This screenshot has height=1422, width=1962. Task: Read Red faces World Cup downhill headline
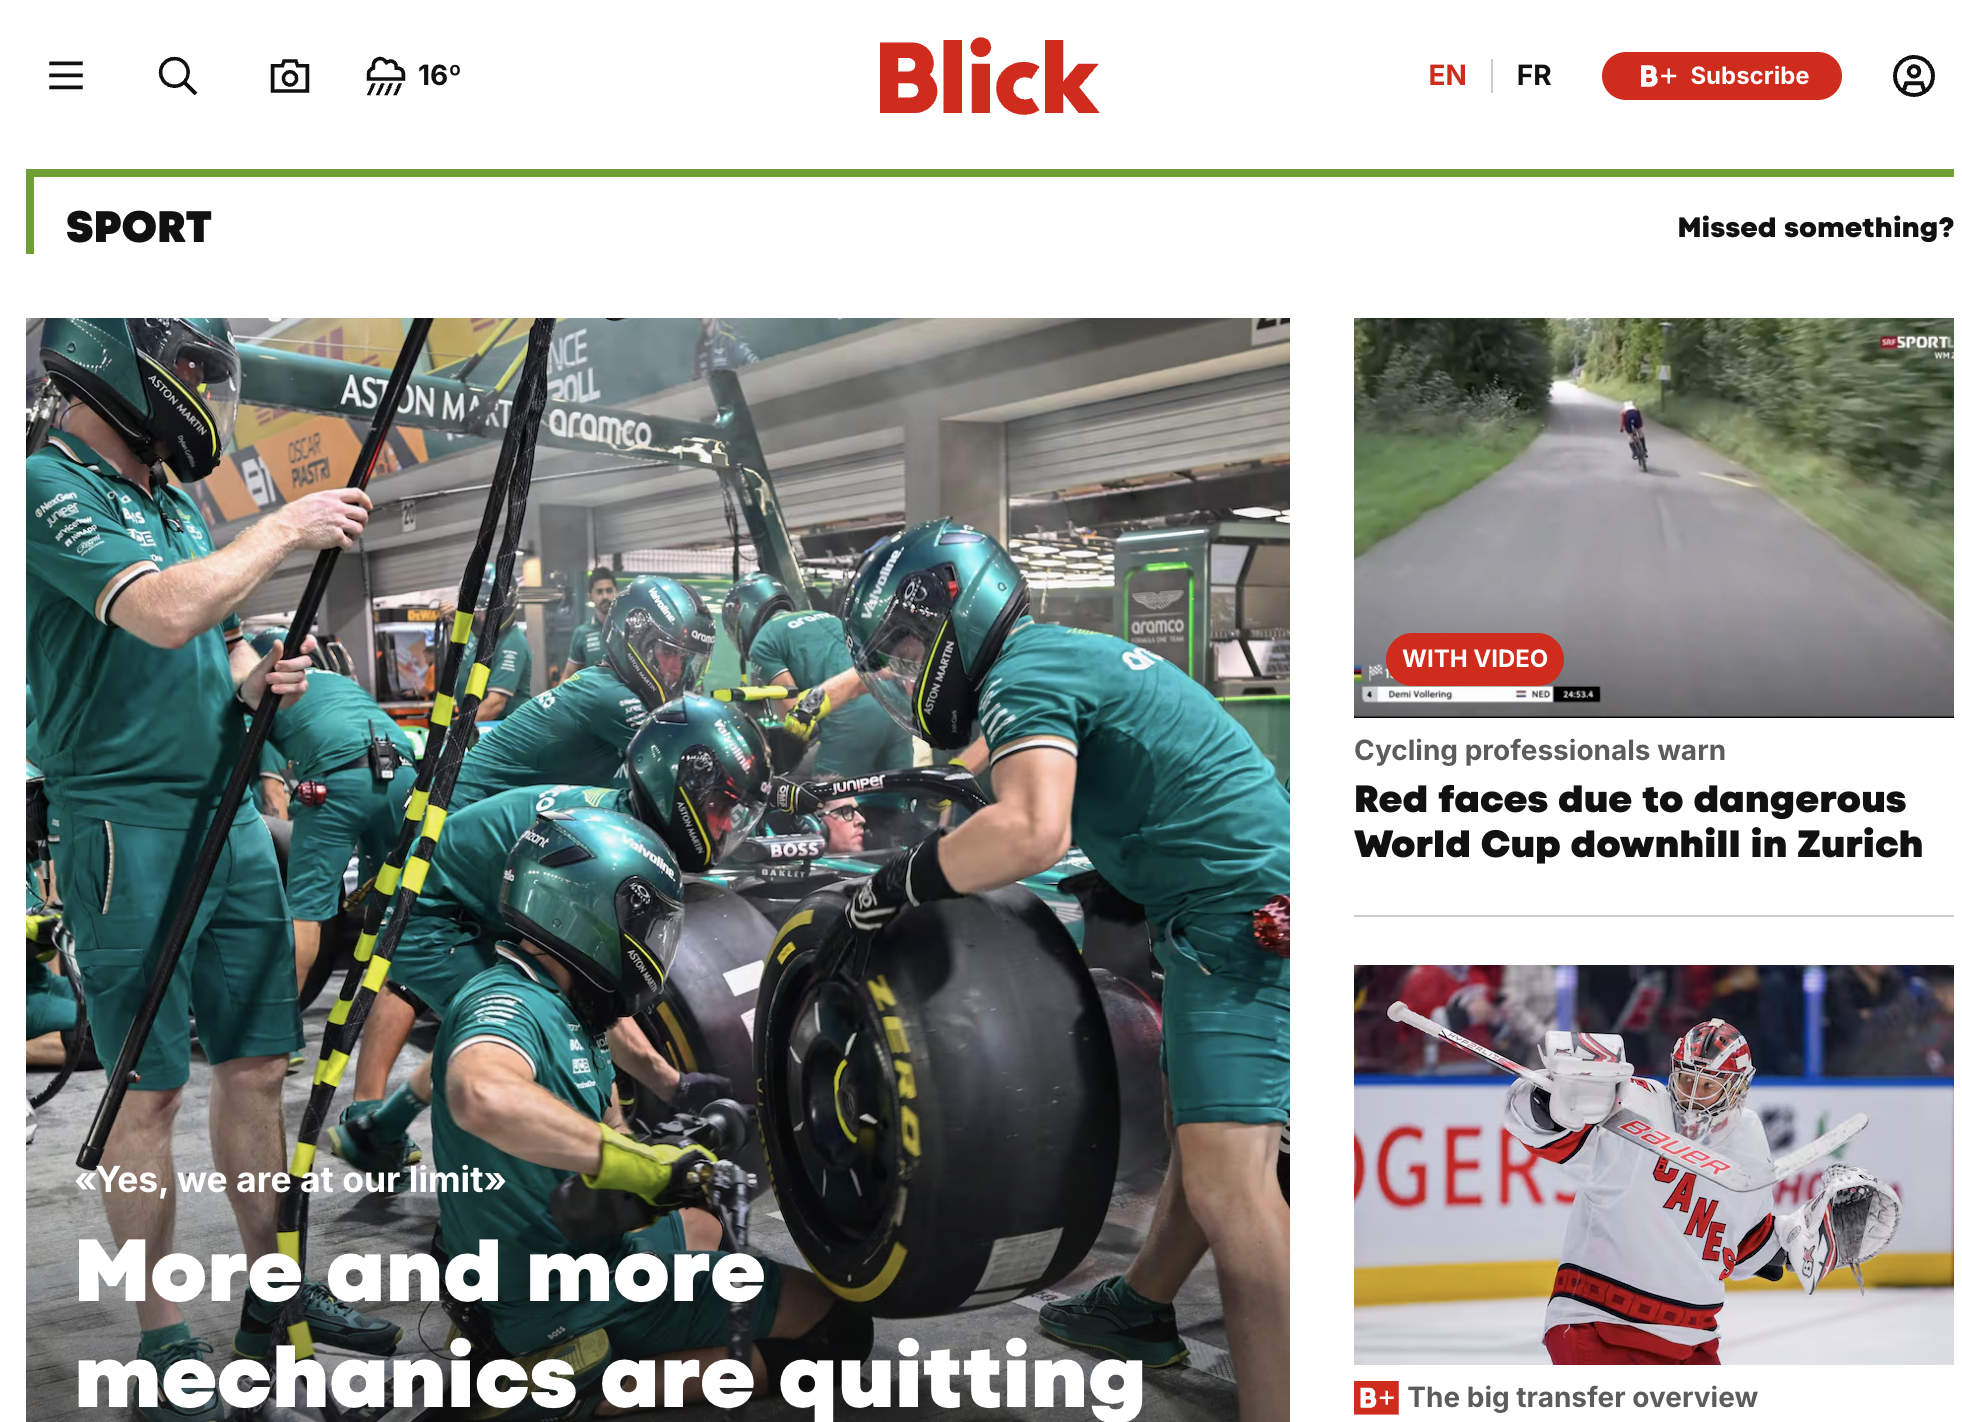(1638, 821)
